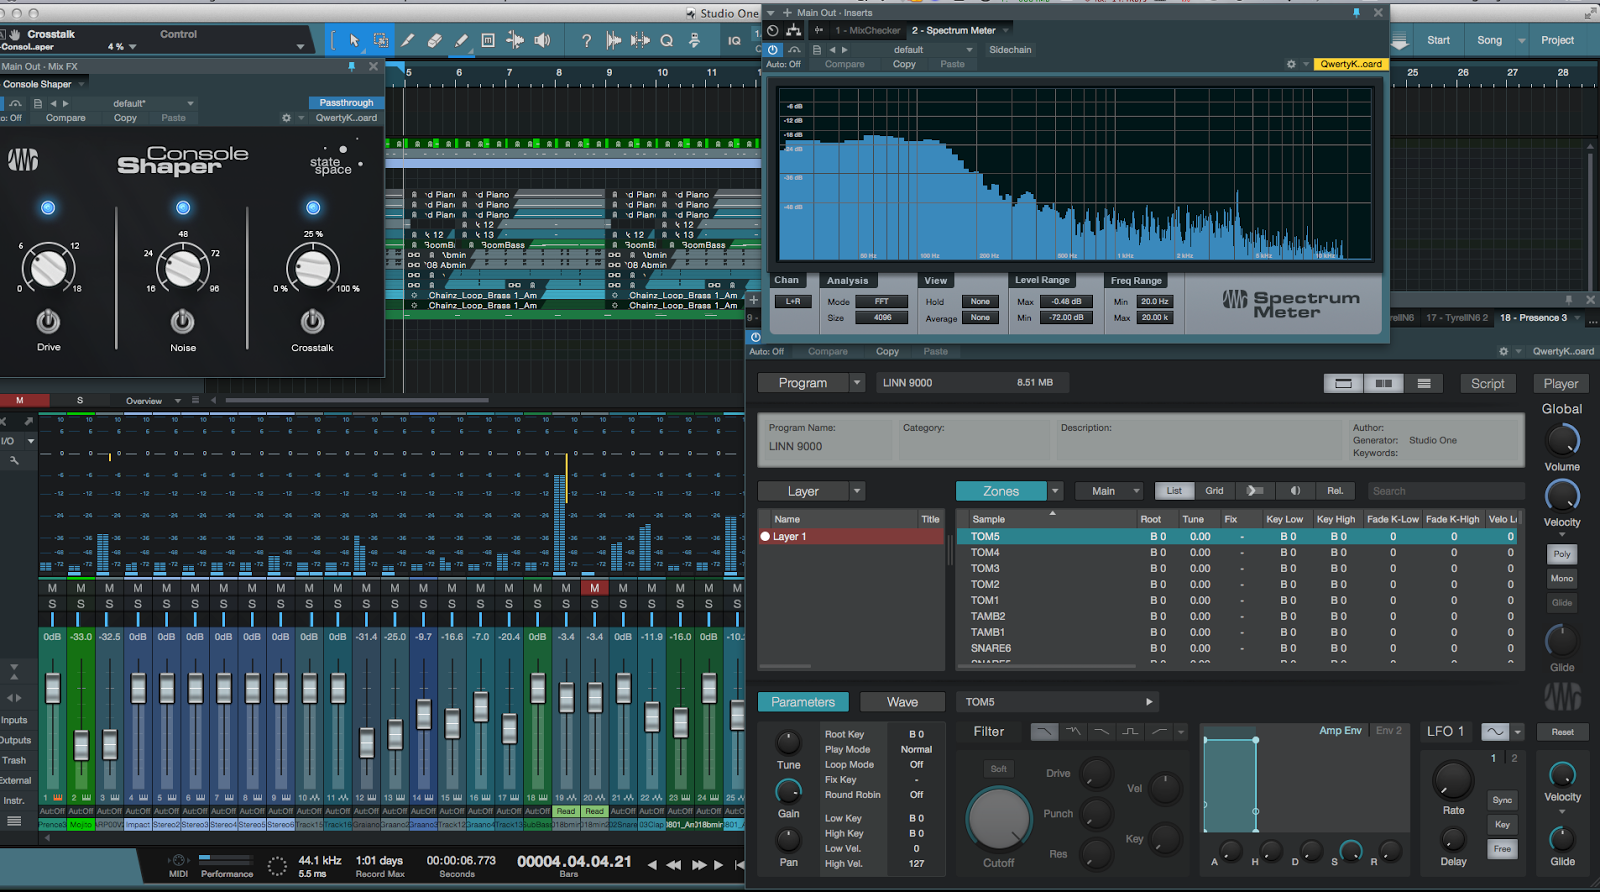Enable Mono mode in Presence
1600x892 pixels.
(x=1562, y=578)
